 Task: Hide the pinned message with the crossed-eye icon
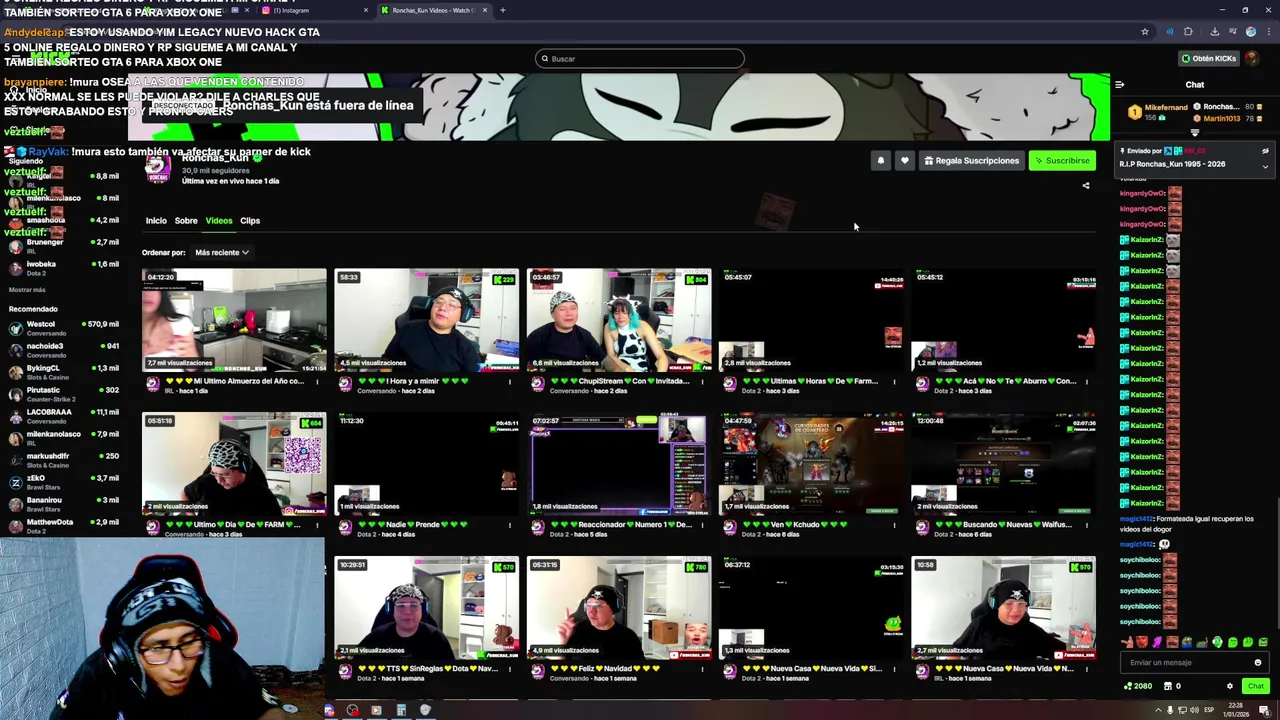click(x=1265, y=151)
